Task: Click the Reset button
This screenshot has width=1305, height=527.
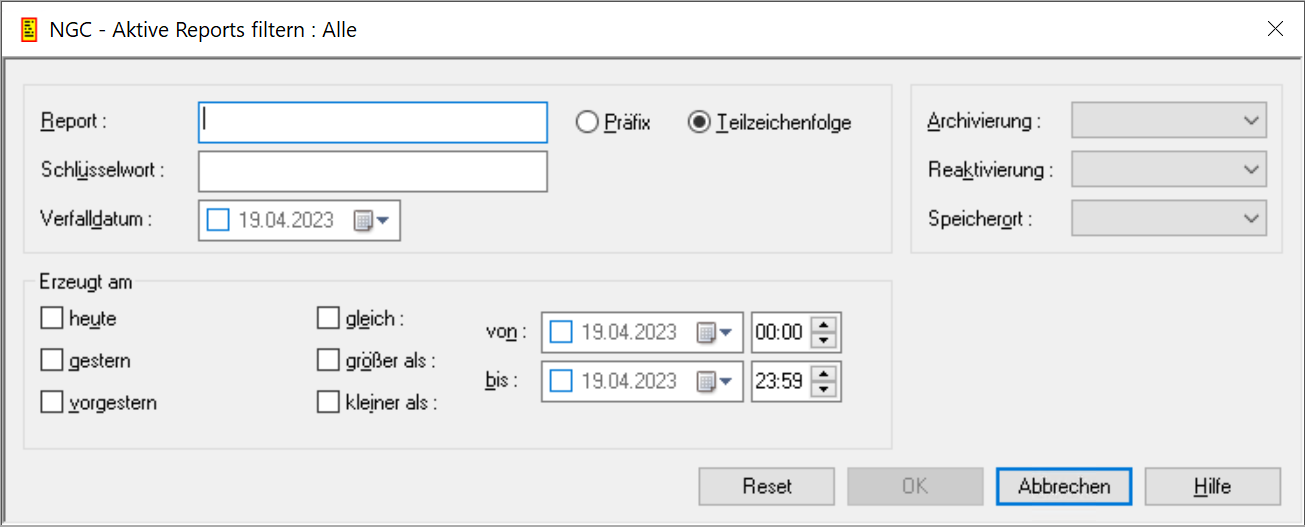Action: tap(767, 487)
